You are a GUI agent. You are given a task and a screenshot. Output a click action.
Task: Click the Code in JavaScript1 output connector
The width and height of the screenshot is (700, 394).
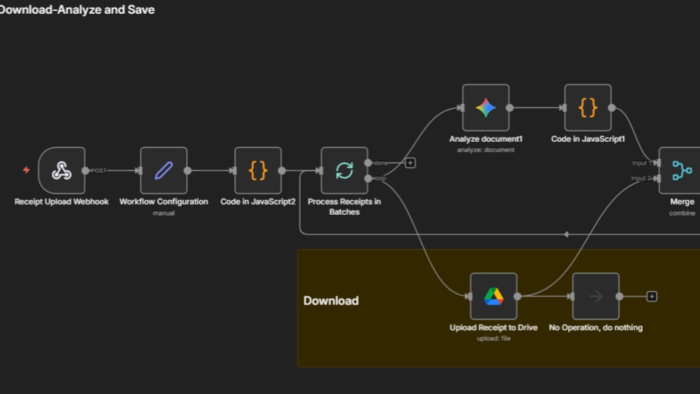point(612,108)
